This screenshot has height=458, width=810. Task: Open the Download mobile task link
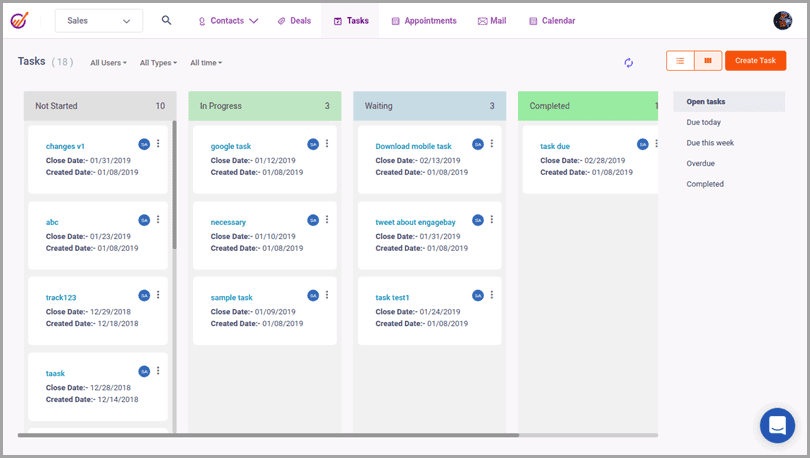pyautogui.click(x=413, y=147)
